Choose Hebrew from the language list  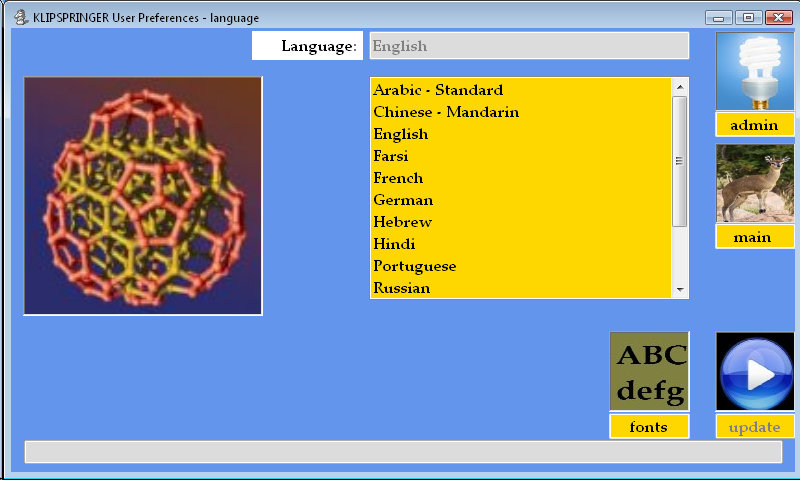[401, 222]
